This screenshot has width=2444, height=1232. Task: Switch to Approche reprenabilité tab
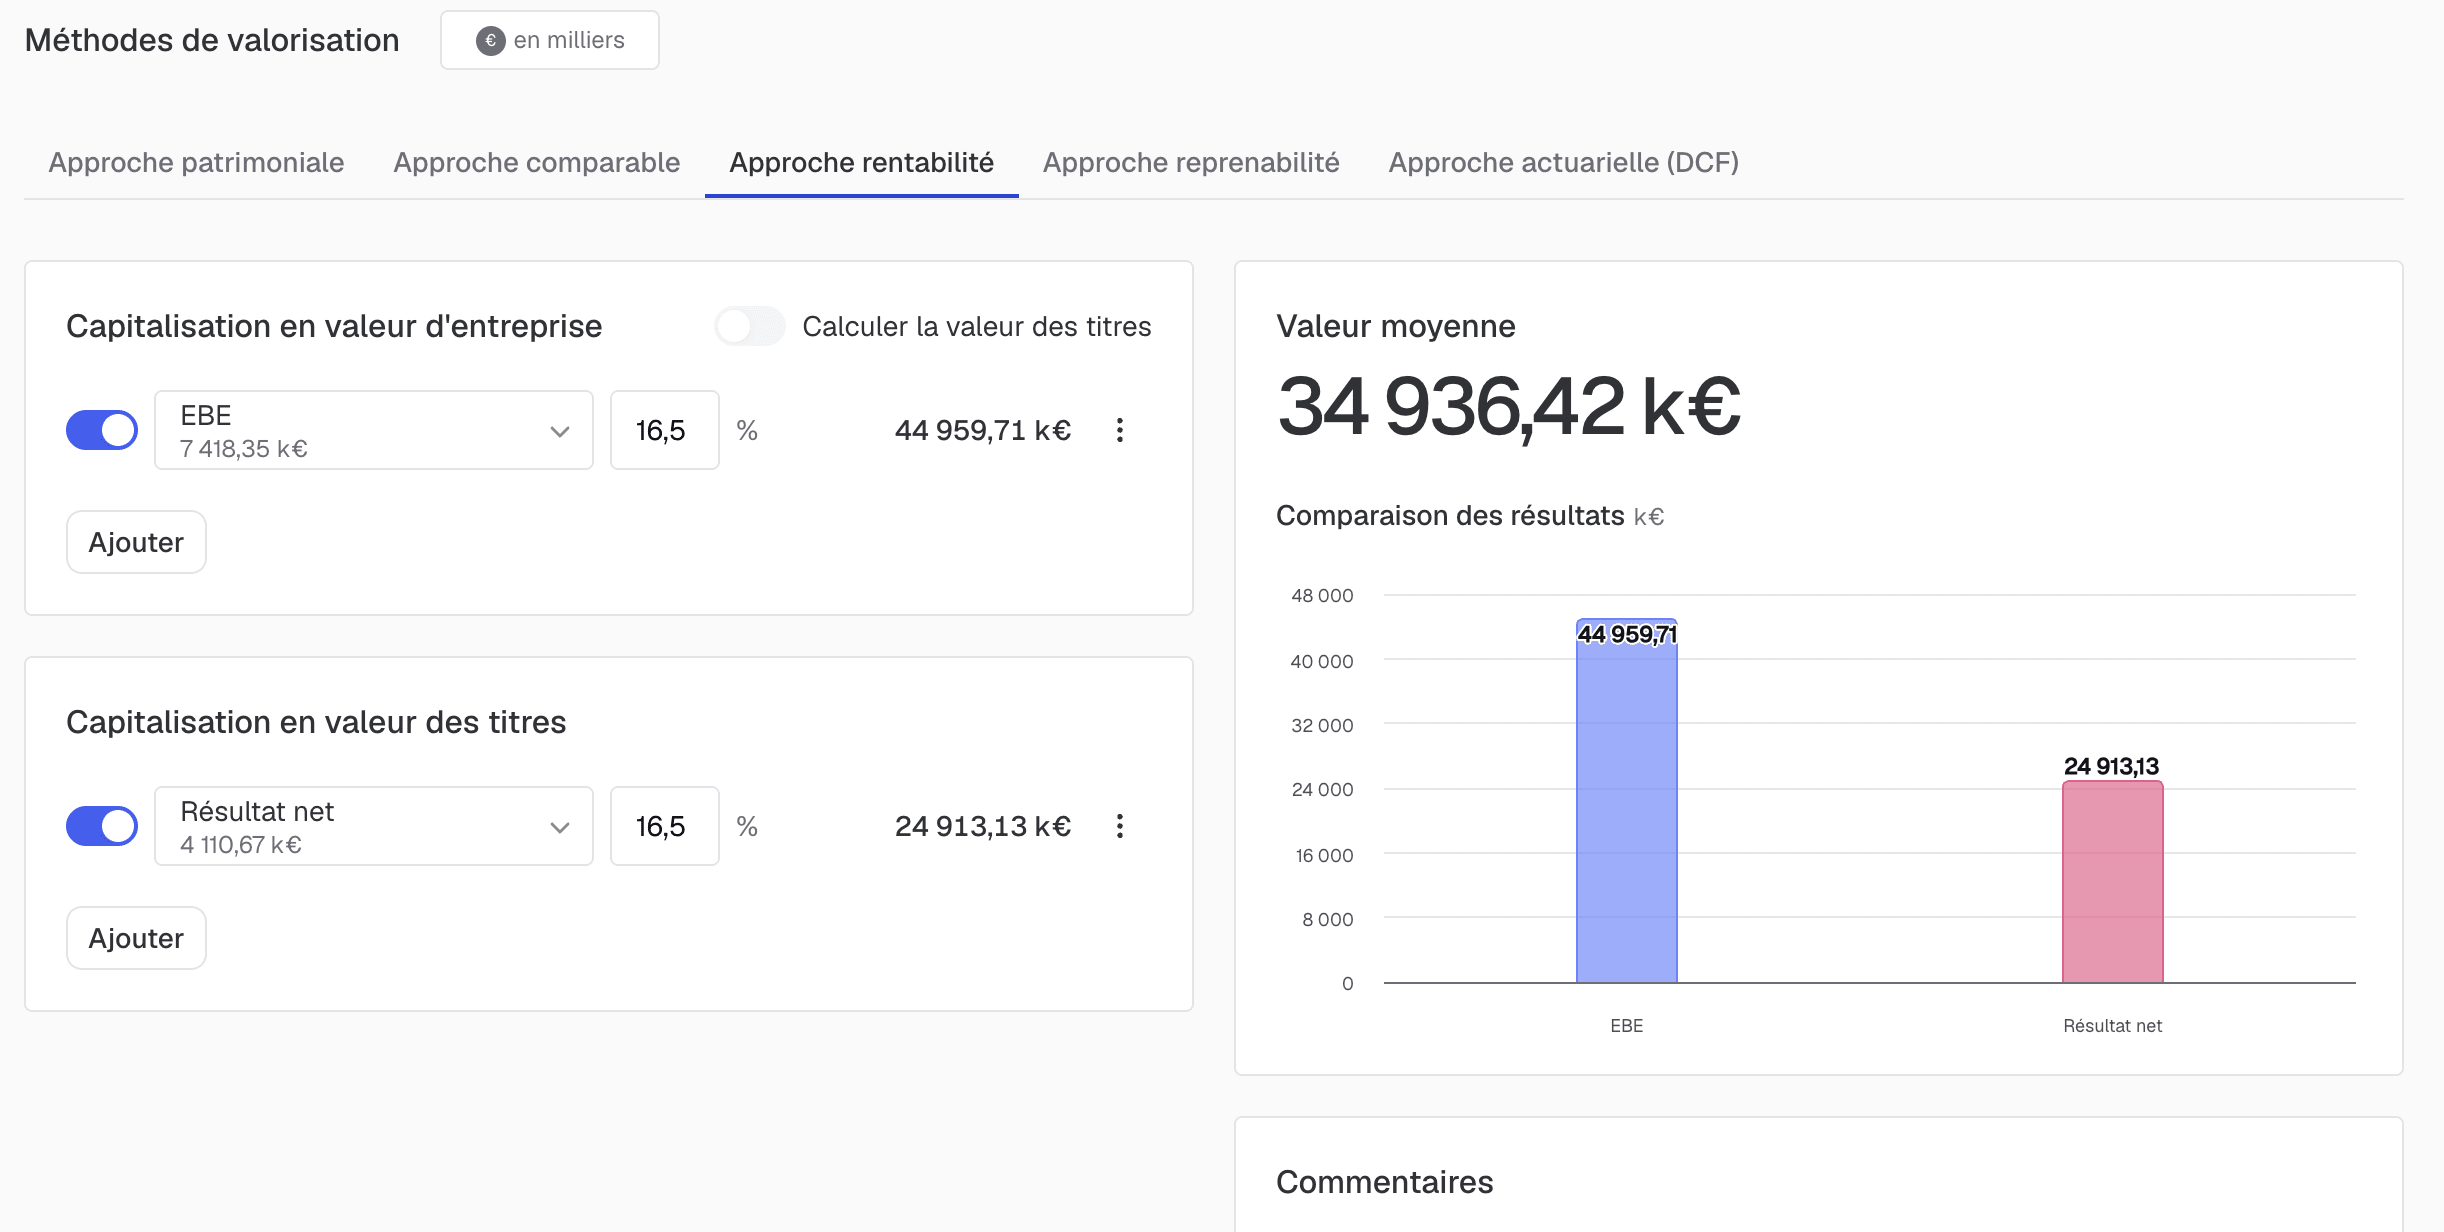coord(1191,162)
